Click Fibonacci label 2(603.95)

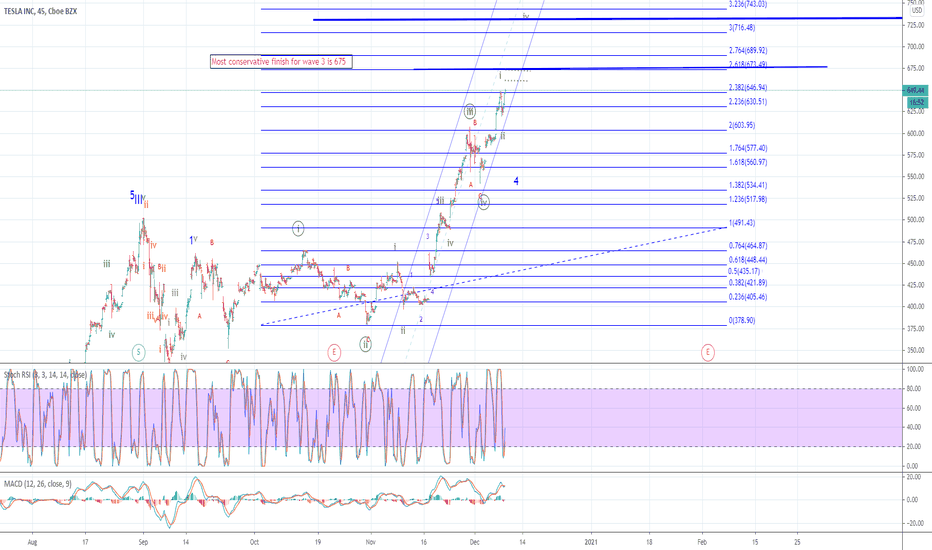click(742, 125)
